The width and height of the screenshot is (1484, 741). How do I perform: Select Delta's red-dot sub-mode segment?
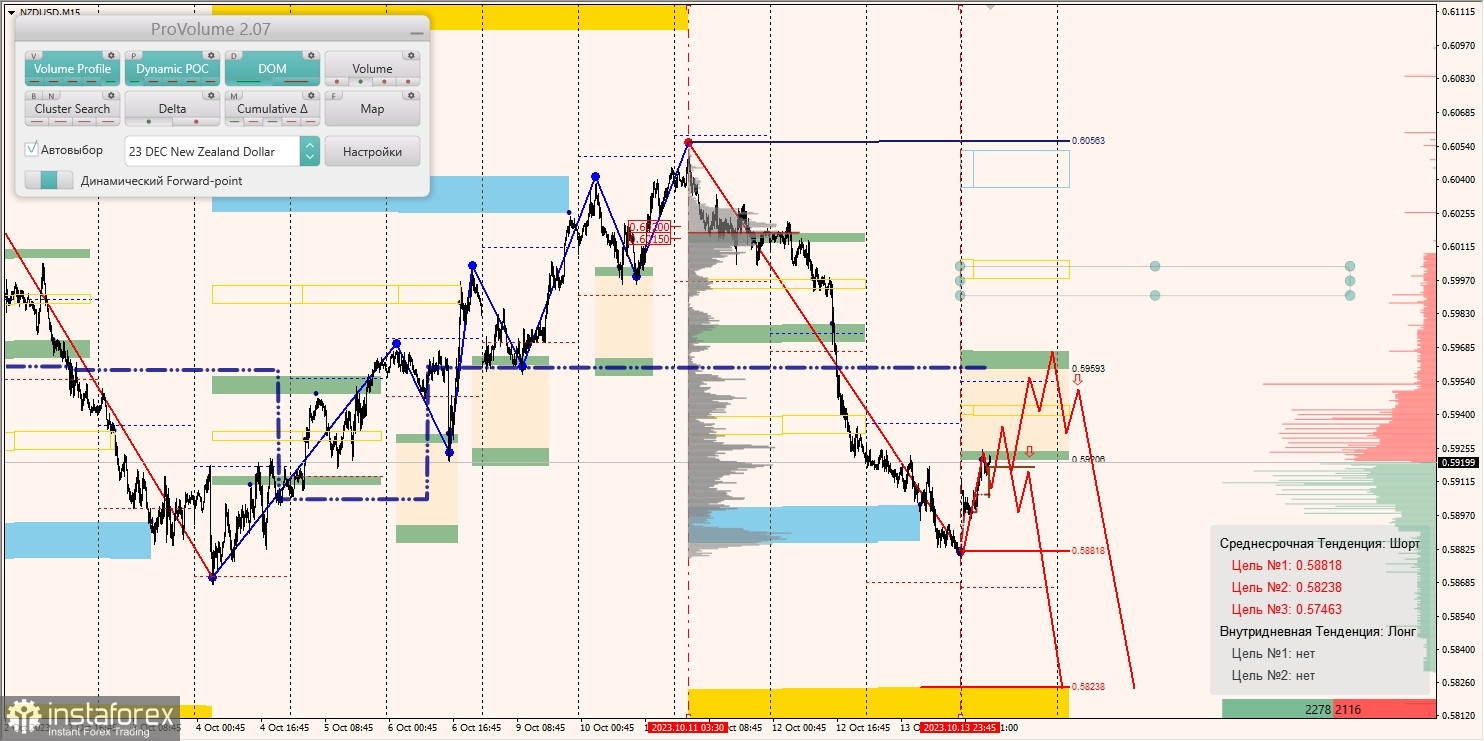pos(195,122)
